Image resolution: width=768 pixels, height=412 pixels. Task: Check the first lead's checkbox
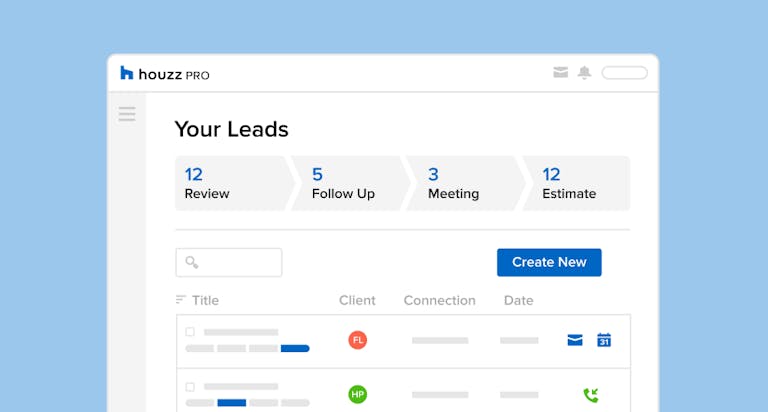[190, 331]
